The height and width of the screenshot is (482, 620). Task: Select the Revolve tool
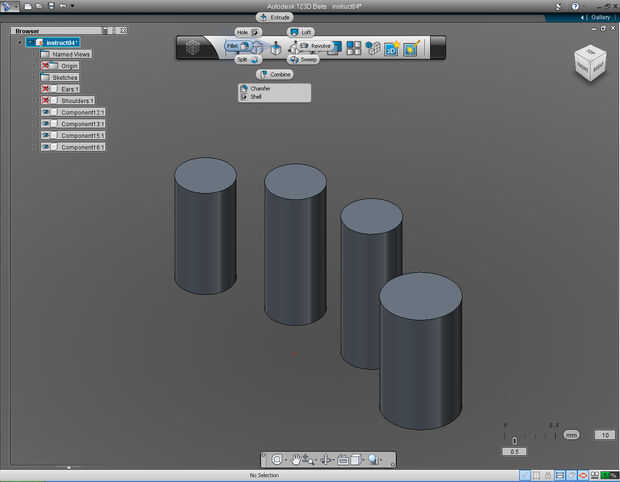click(315, 46)
